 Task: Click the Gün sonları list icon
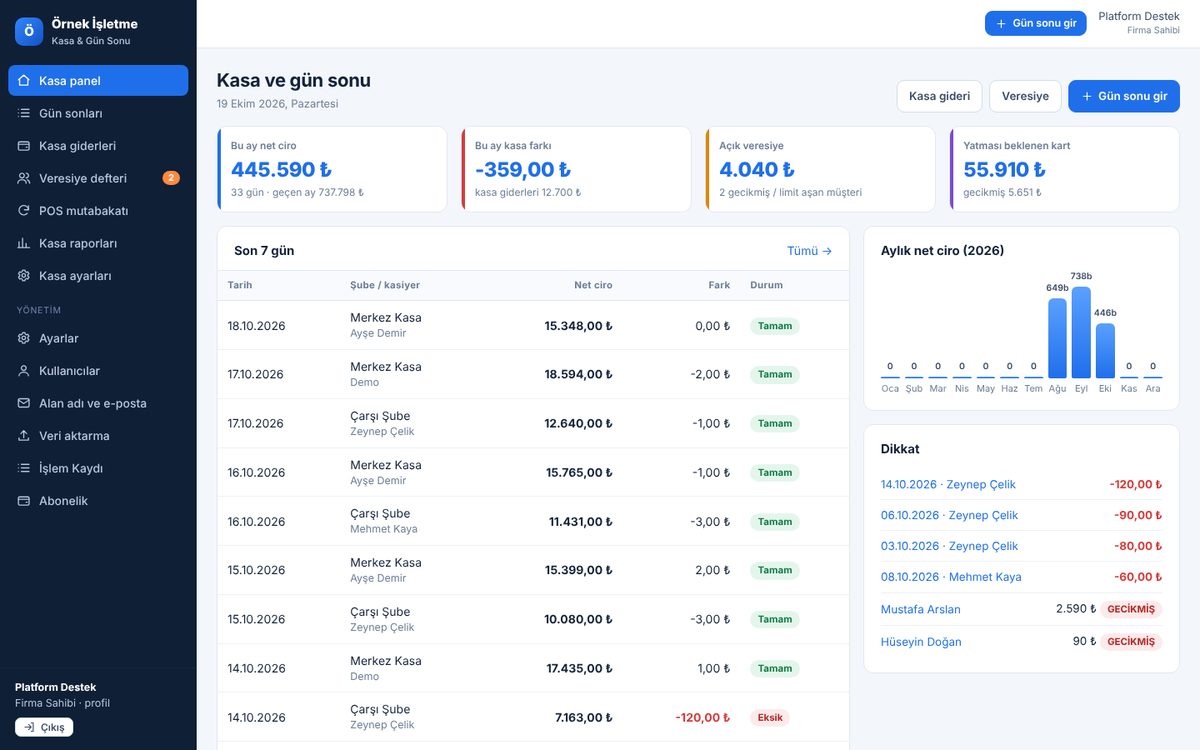point(24,113)
